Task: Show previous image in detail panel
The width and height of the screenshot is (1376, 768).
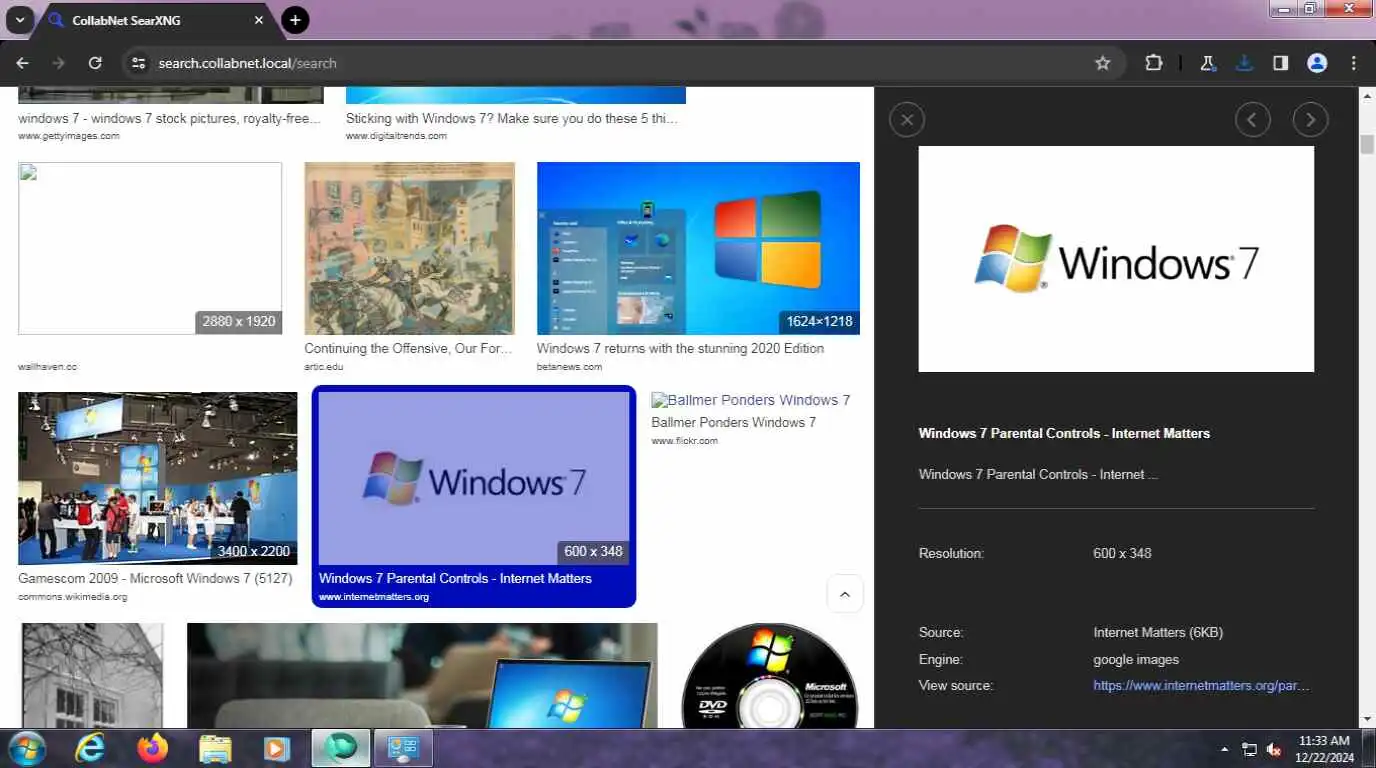Action: pyautogui.click(x=1252, y=120)
